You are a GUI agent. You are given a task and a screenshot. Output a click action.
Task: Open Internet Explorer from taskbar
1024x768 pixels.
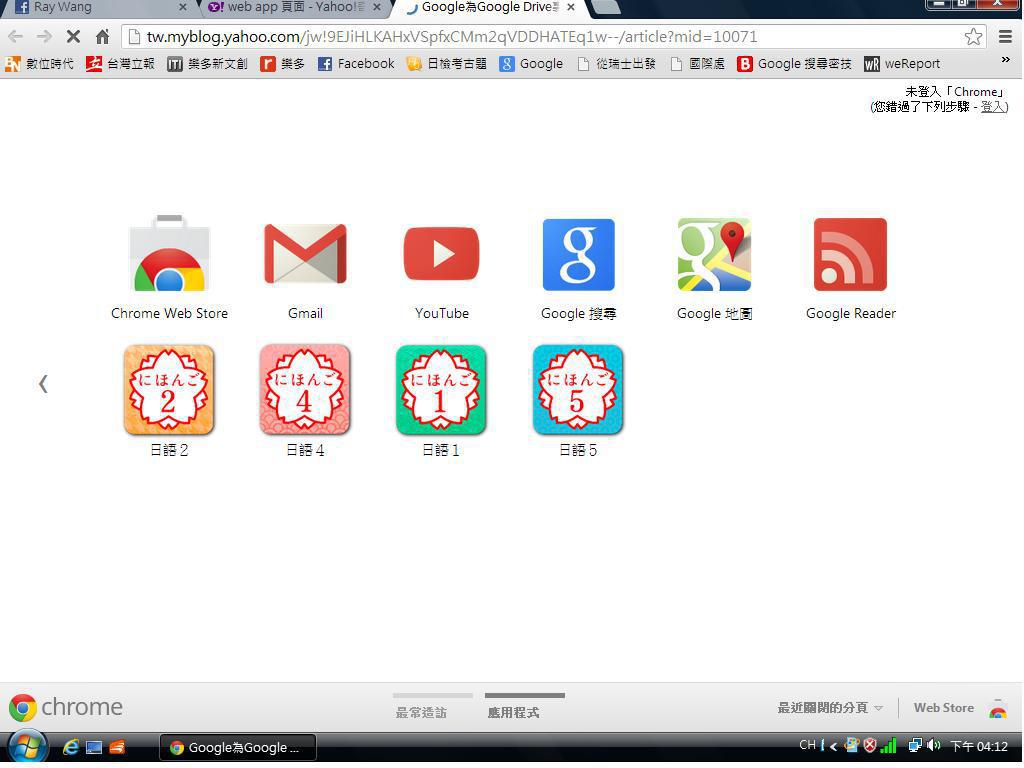point(71,747)
